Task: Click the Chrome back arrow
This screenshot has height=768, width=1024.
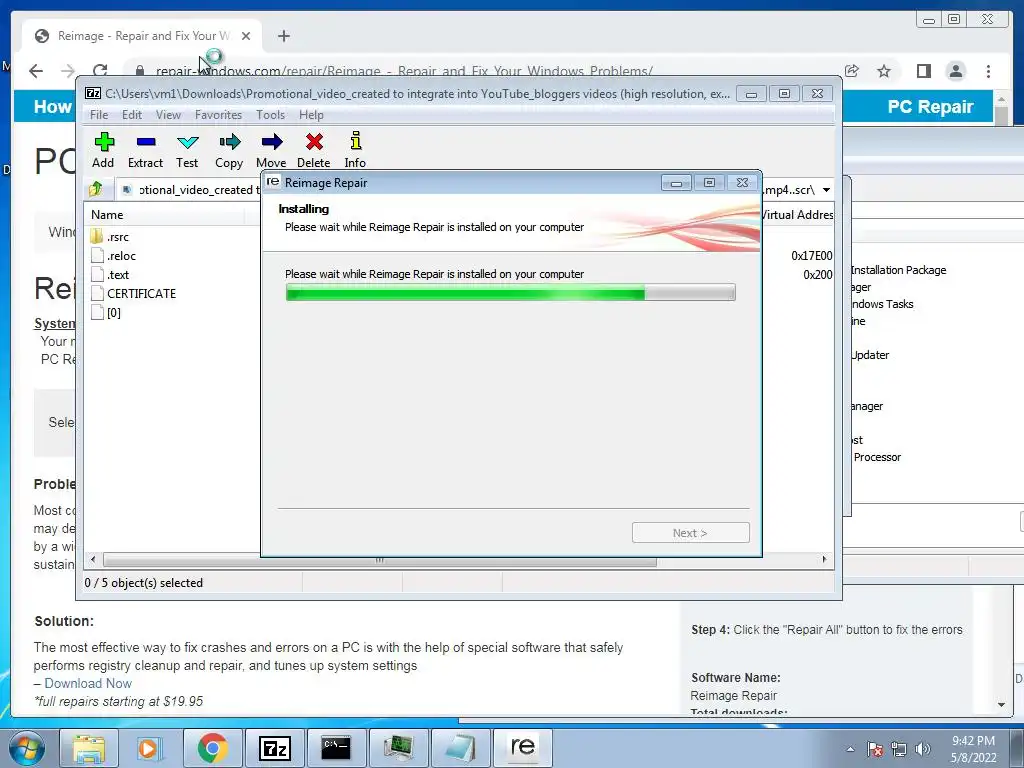Action: click(x=36, y=71)
